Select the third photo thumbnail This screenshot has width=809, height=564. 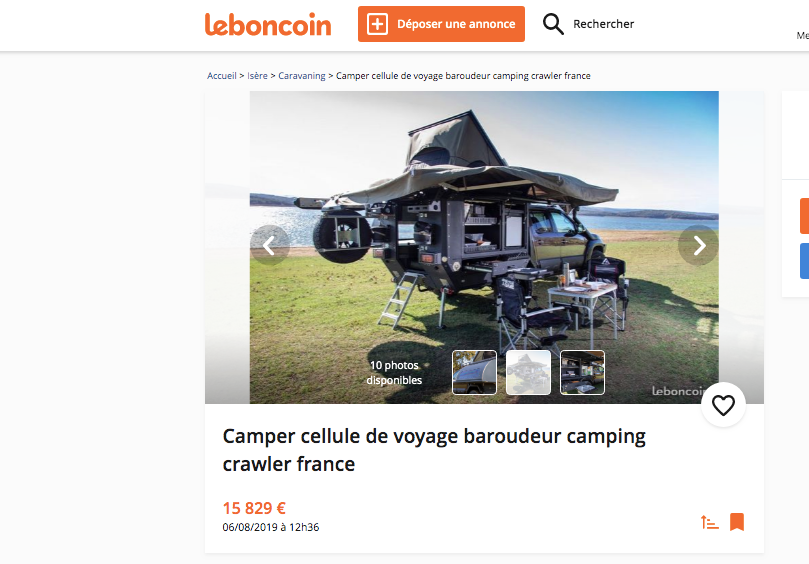583,373
